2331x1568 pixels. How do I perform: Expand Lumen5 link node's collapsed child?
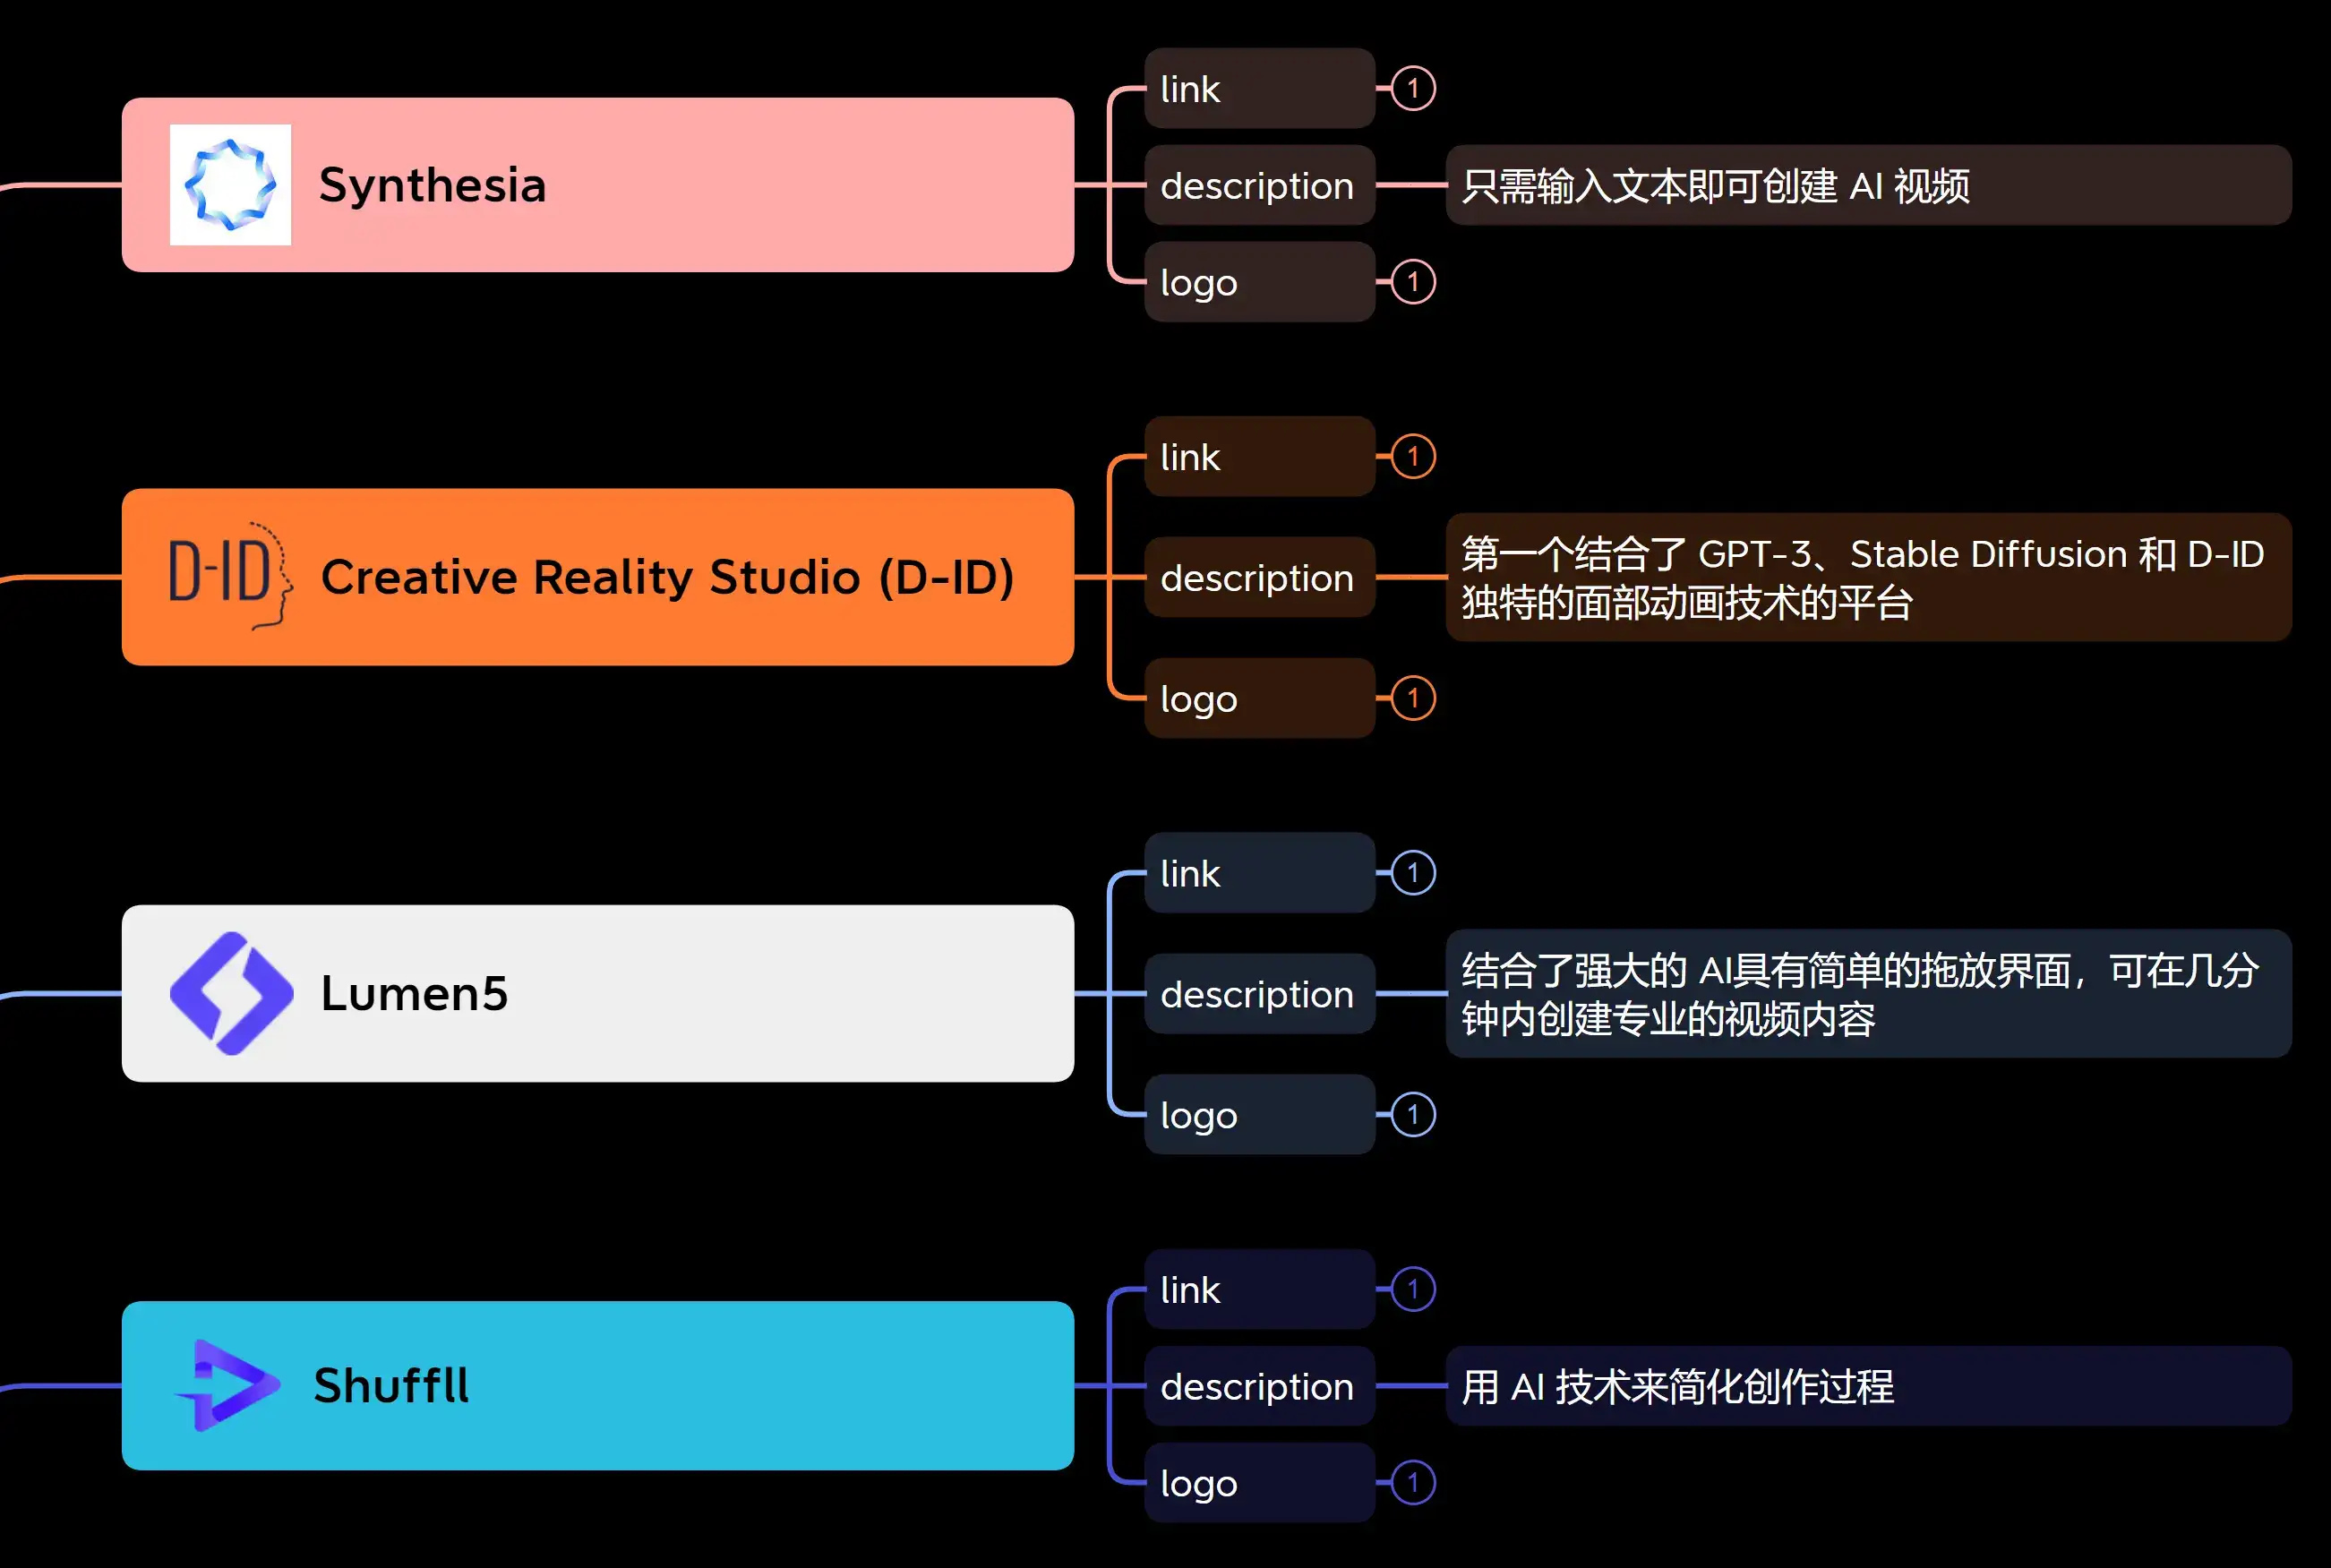[x=1413, y=873]
